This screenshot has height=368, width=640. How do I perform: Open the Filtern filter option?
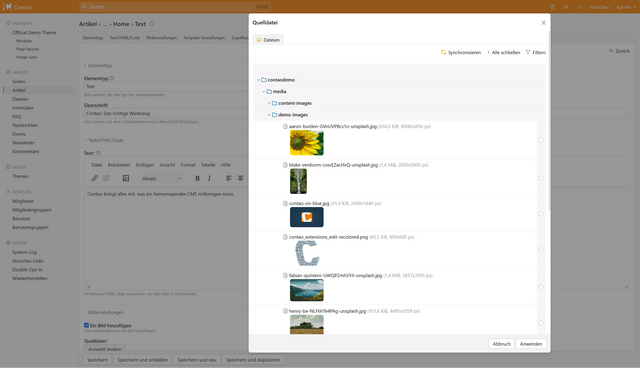536,52
